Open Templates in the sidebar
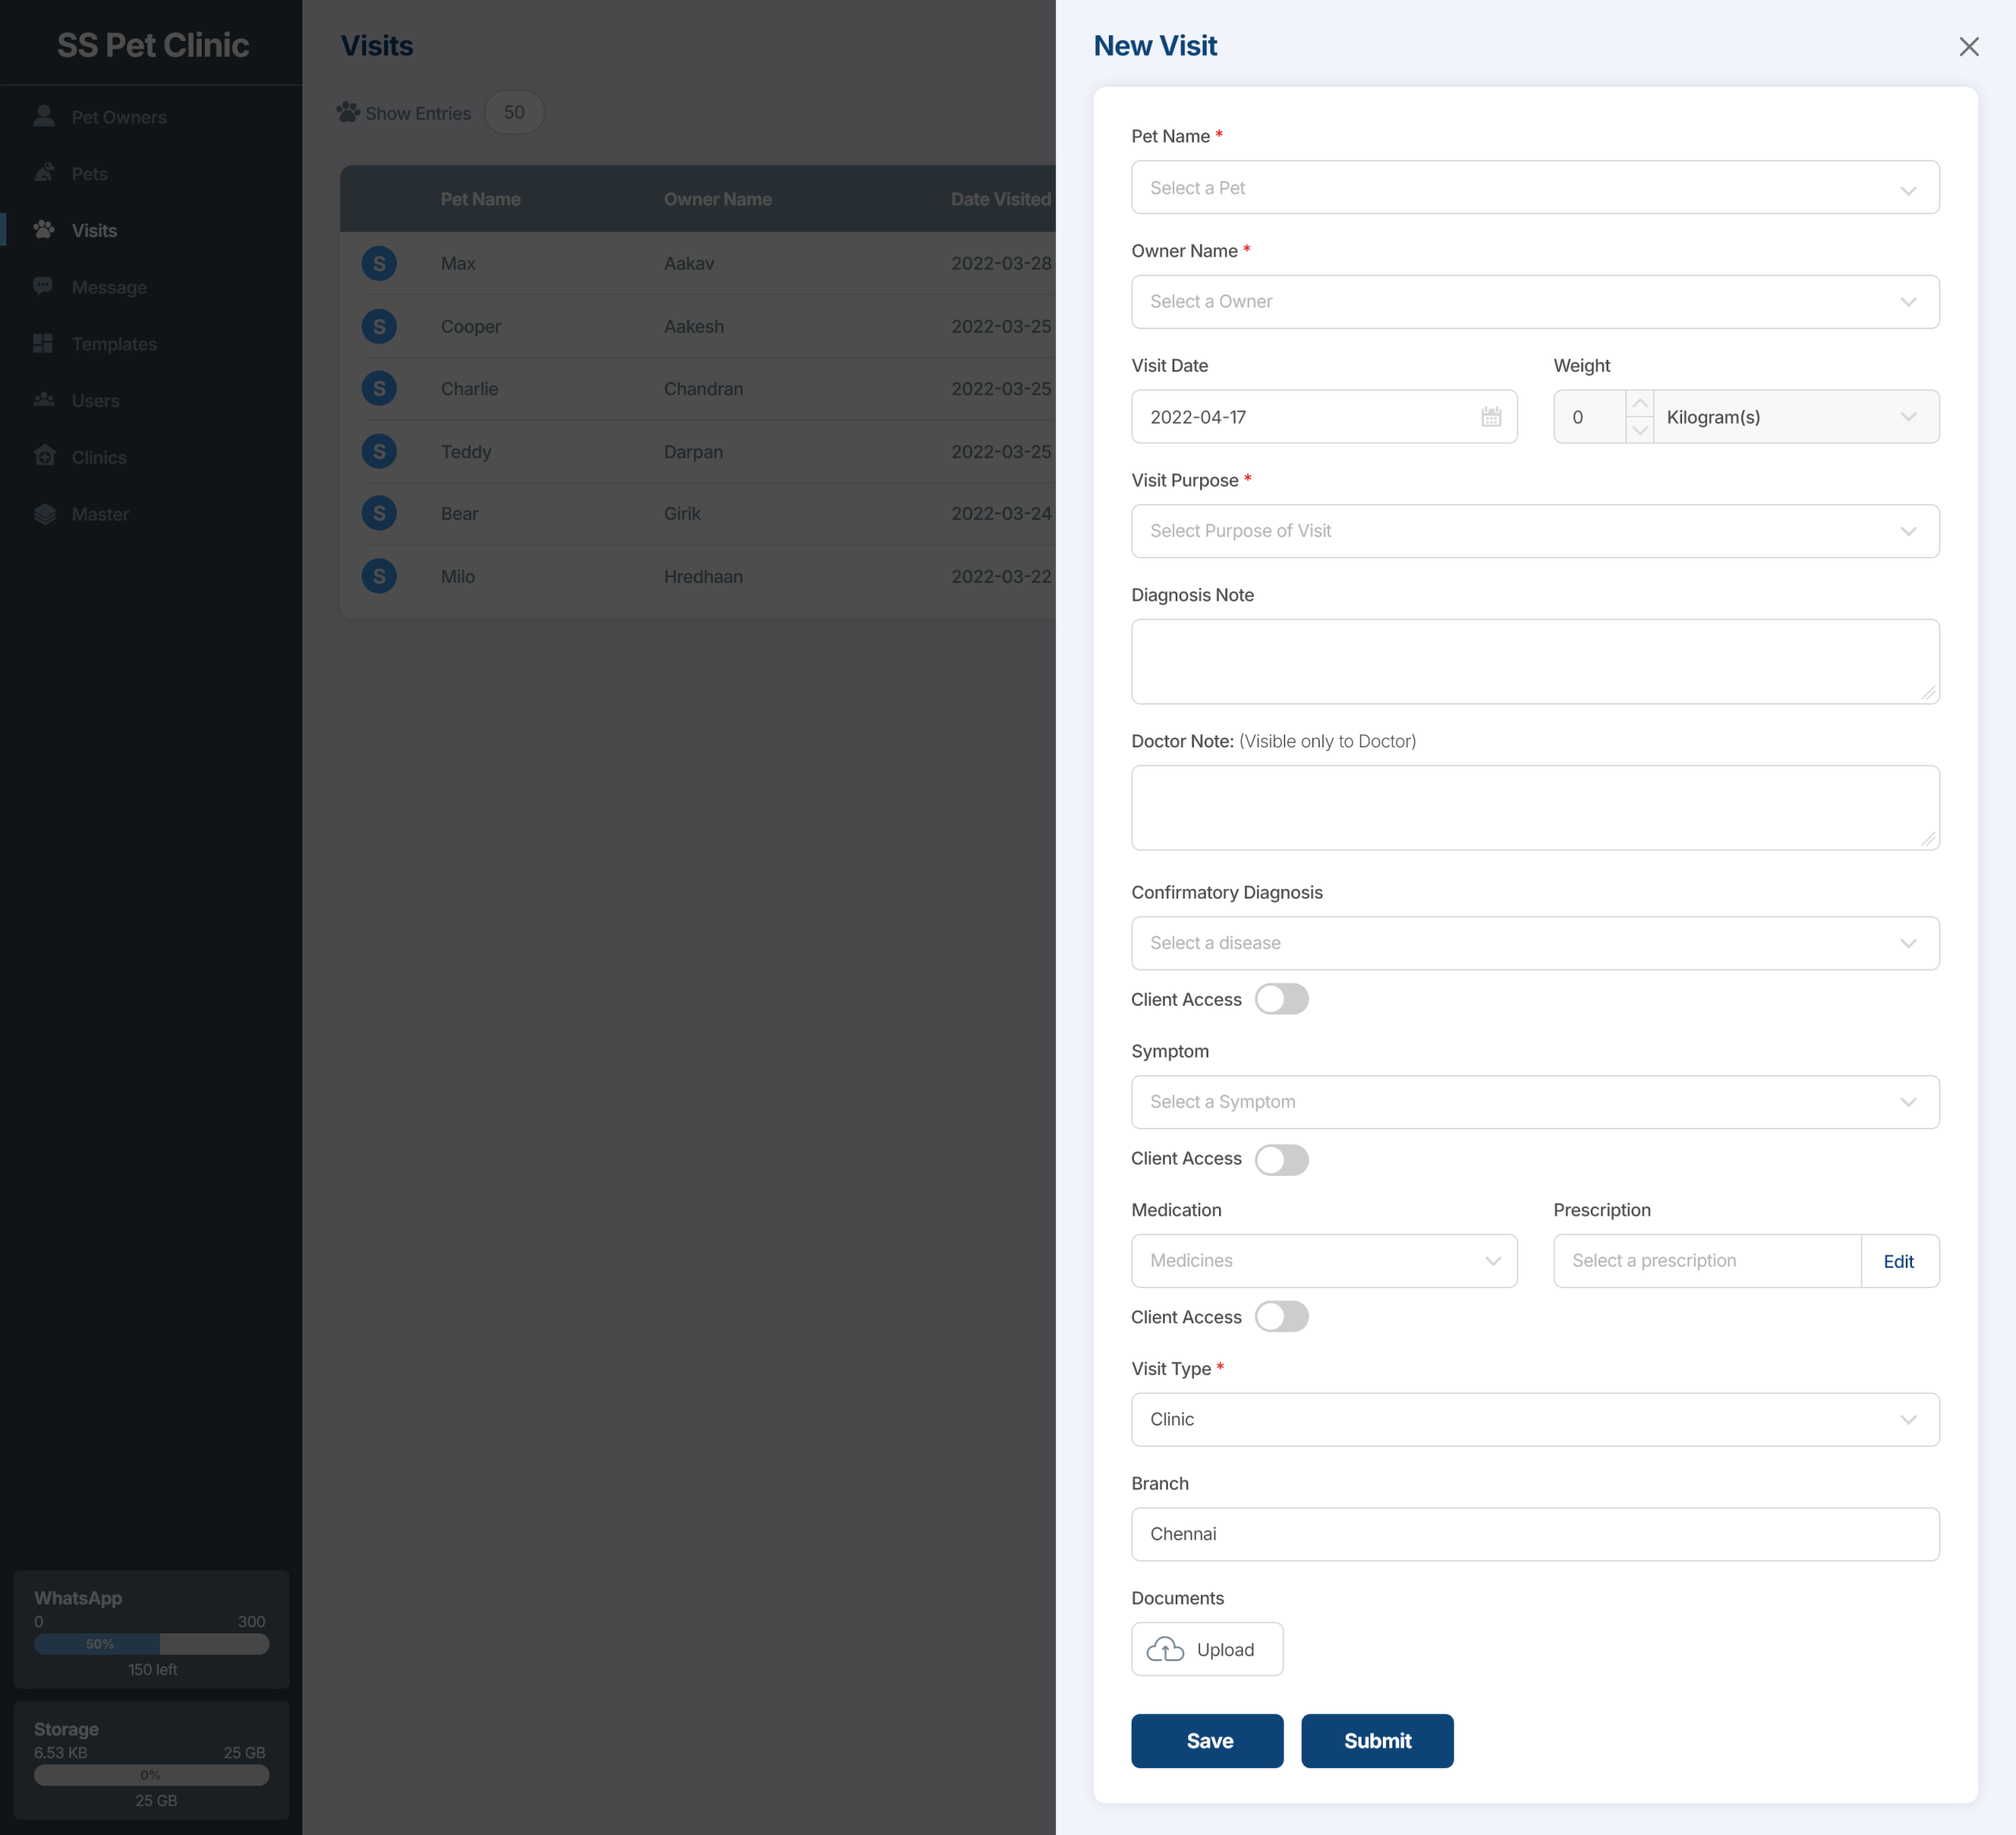The width and height of the screenshot is (2016, 1835). [x=114, y=344]
